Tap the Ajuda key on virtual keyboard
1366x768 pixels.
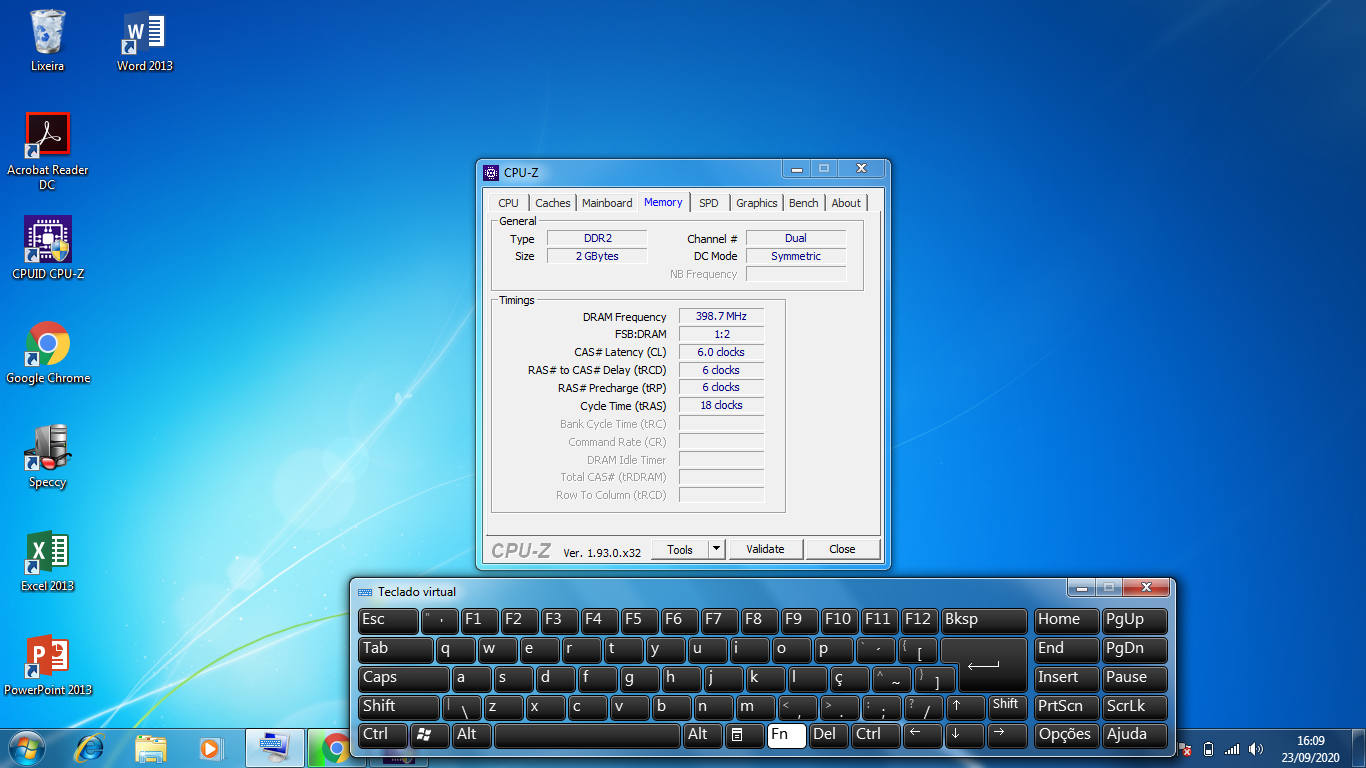point(1135,735)
